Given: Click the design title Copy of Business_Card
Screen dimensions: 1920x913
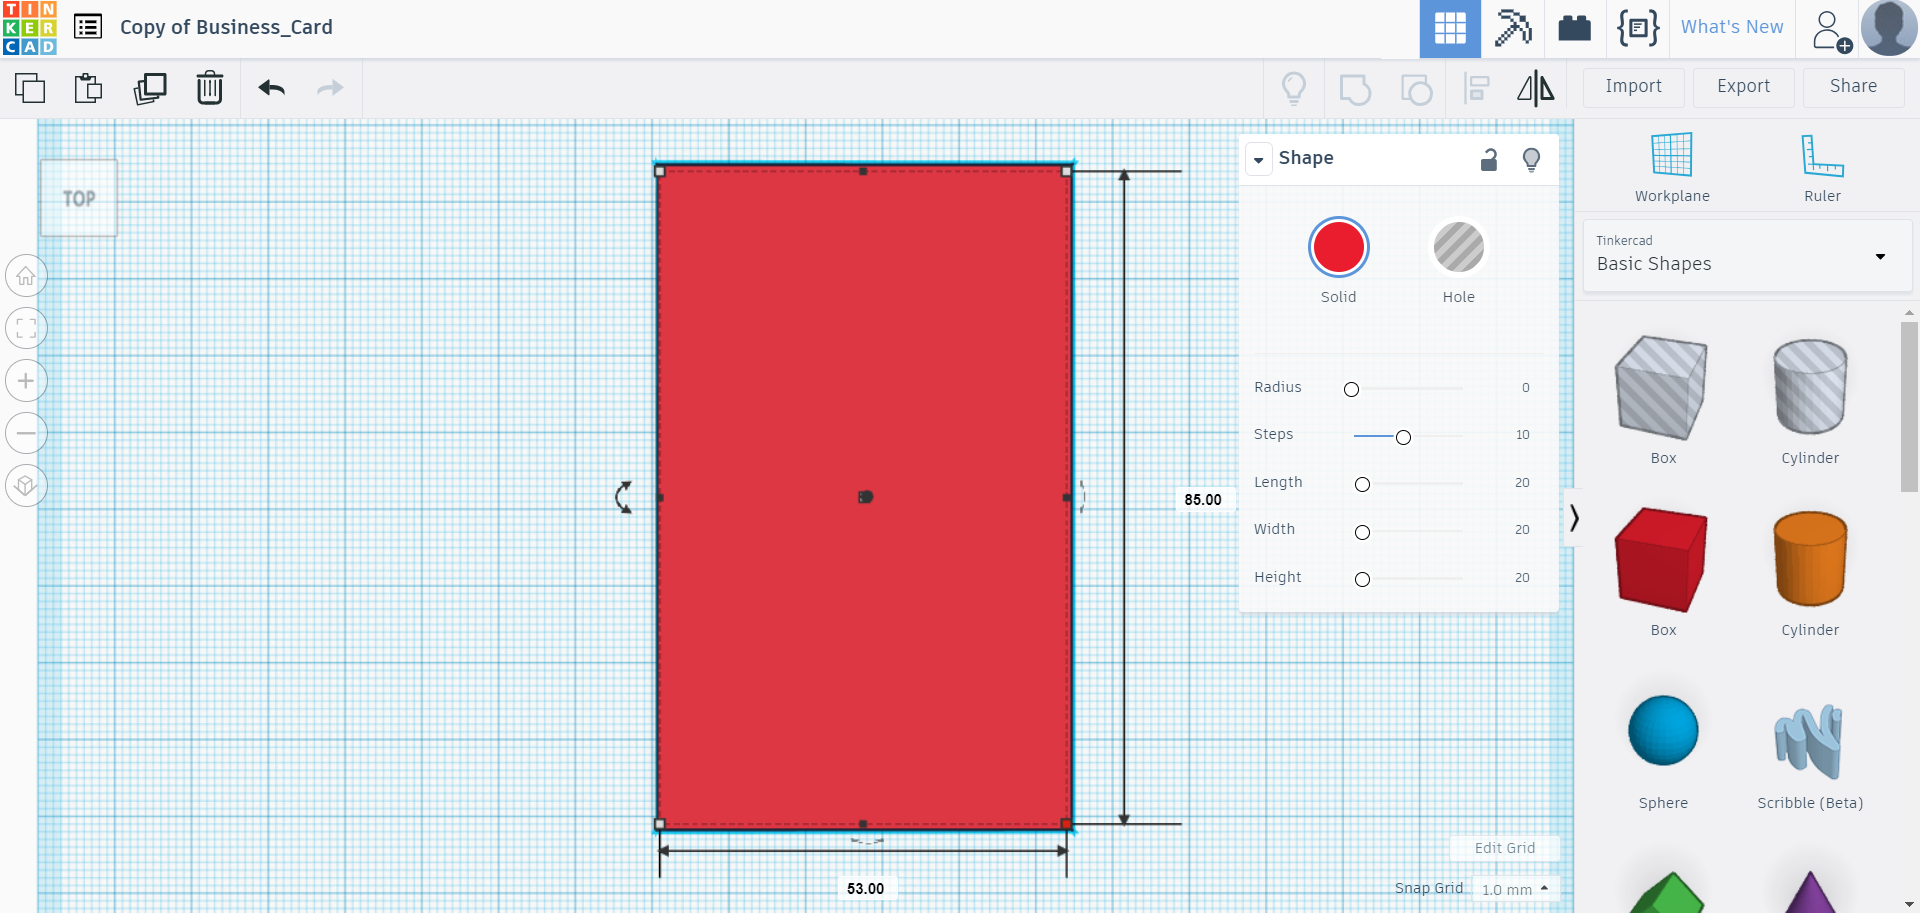Looking at the screenshot, I should pyautogui.click(x=226, y=27).
